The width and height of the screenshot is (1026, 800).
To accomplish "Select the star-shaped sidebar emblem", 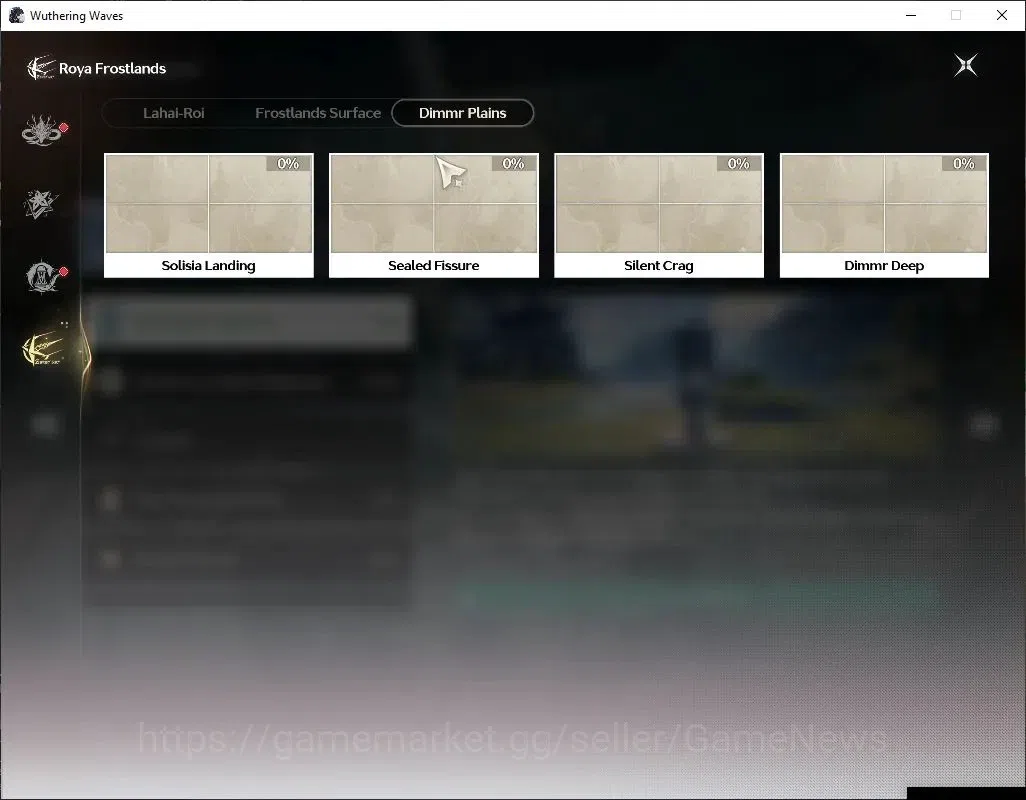I will click(41, 203).
